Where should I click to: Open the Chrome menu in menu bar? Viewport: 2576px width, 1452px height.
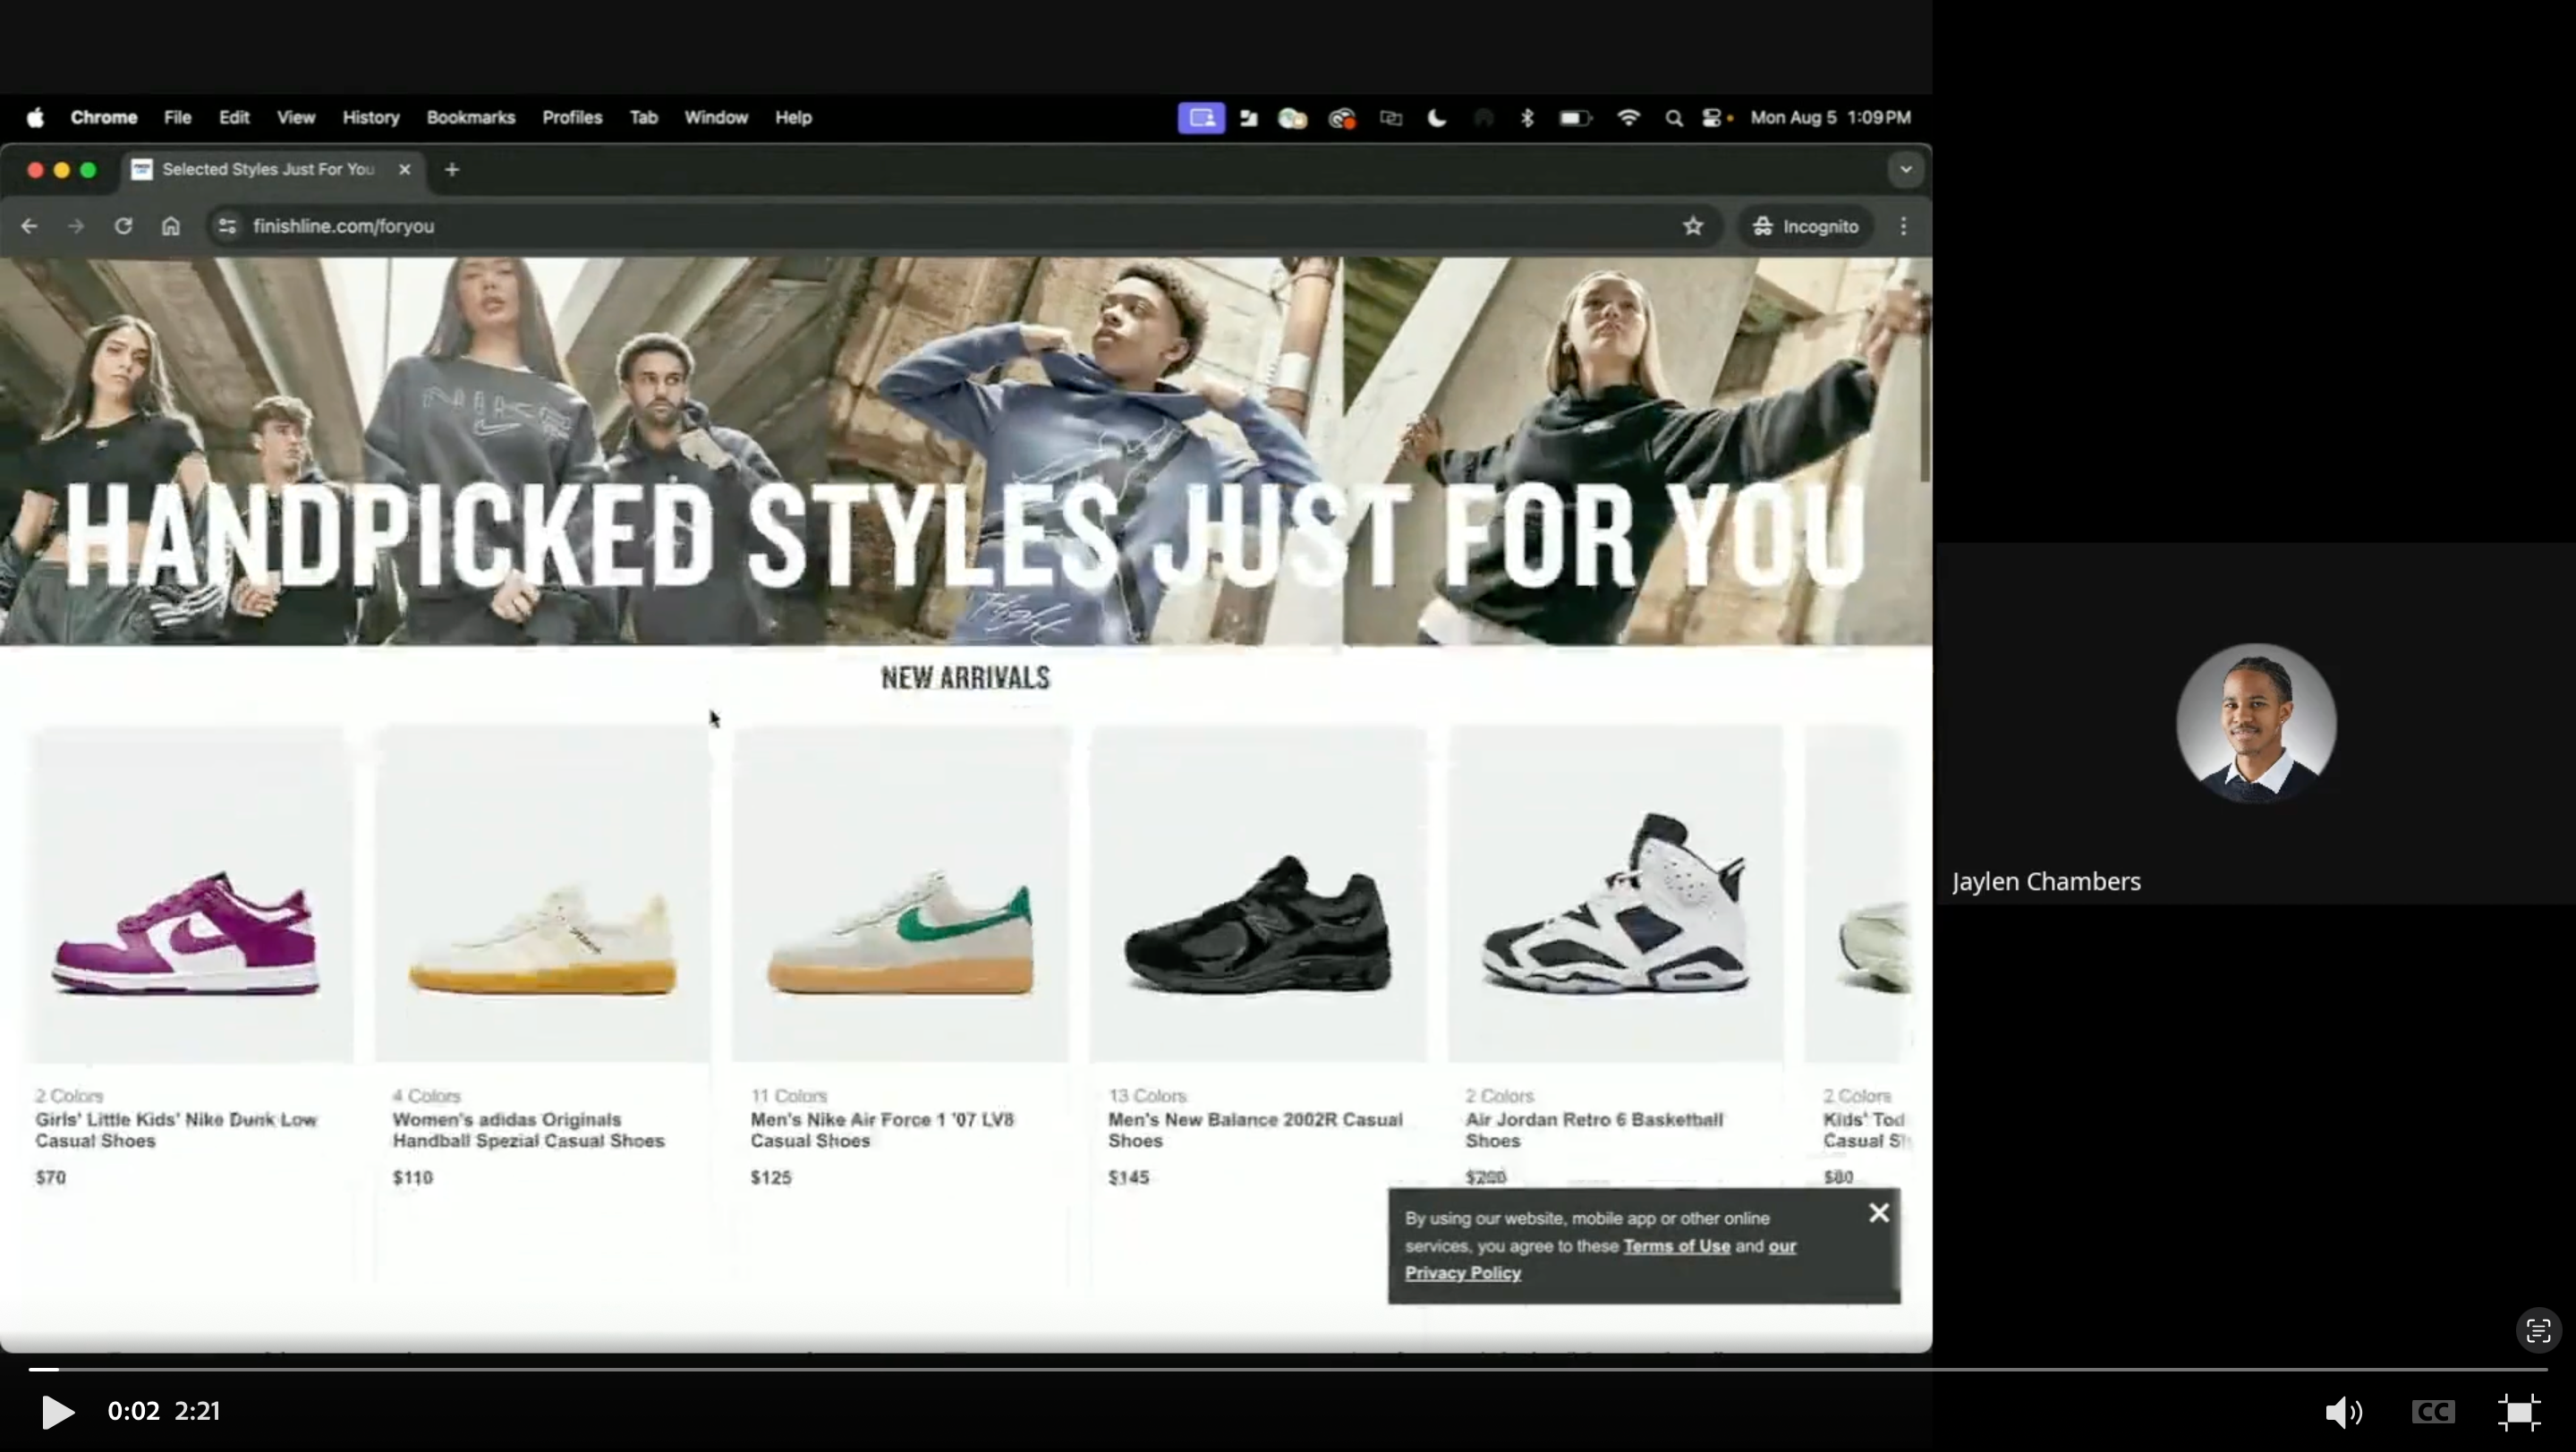click(104, 118)
